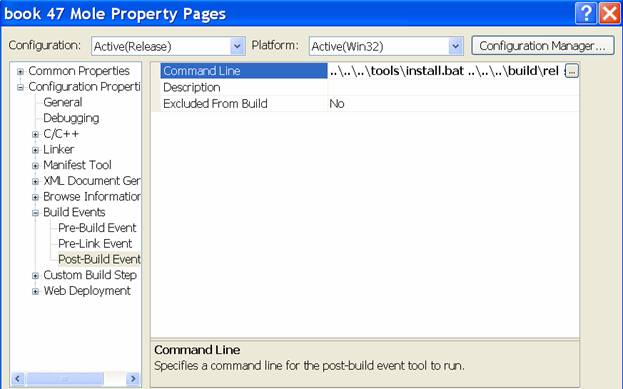Viewport: 623px width, 389px height.
Task: Click the Manifest Tool tree label
Action: [77, 165]
